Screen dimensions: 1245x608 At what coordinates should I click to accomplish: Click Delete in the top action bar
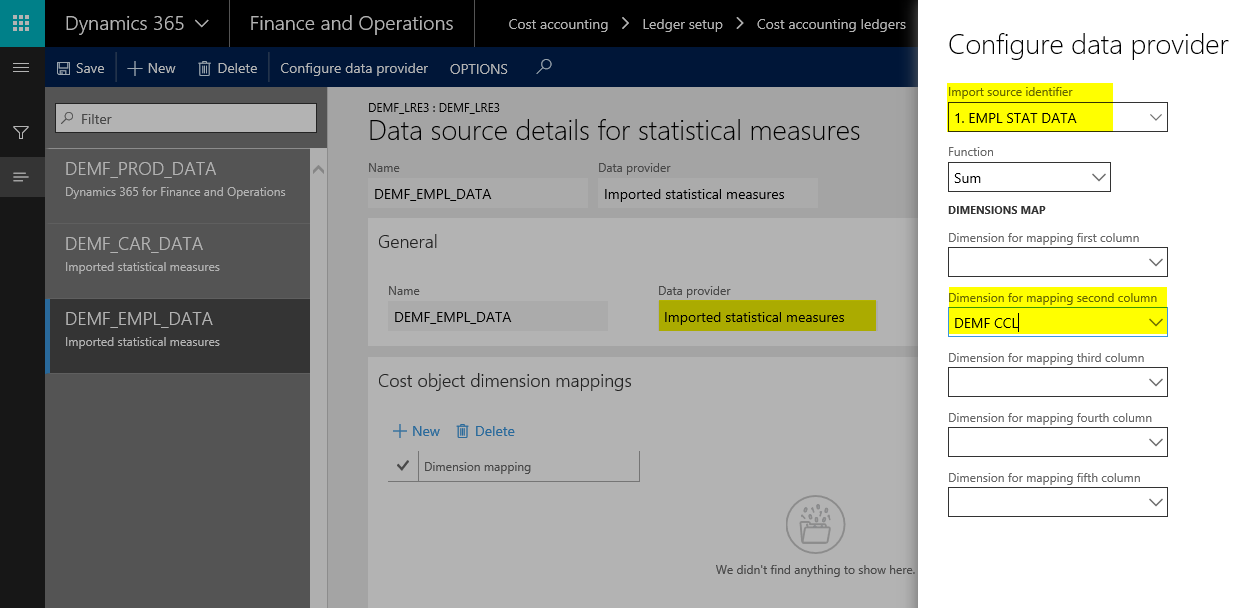click(227, 68)
